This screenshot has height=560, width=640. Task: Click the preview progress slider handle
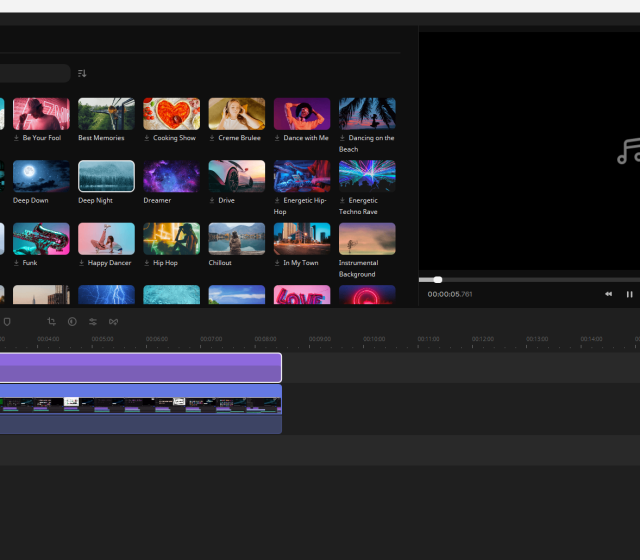(437, 279)
